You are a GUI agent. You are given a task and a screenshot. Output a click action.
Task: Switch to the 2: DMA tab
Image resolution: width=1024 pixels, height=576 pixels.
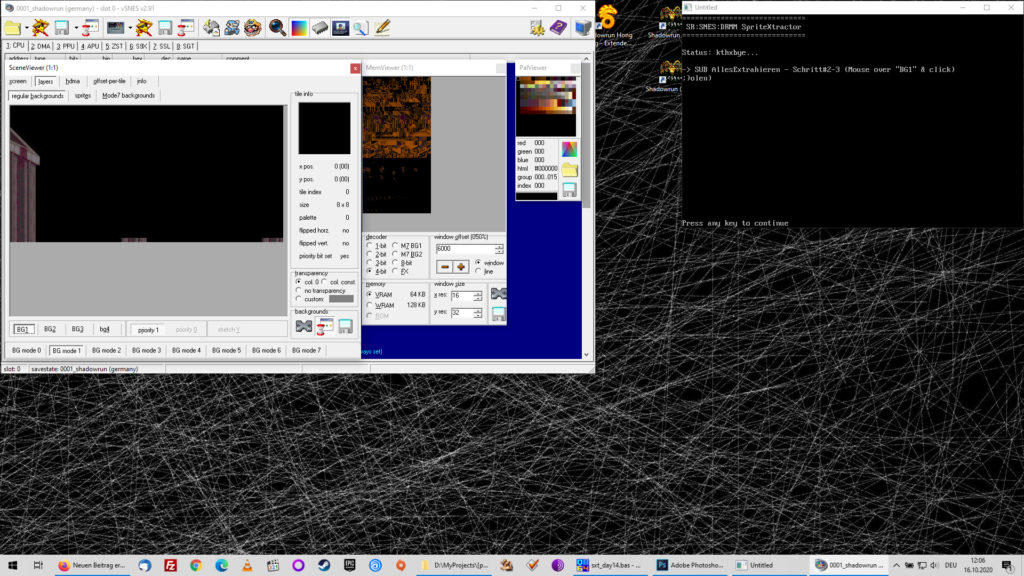(x=40, y=46)
